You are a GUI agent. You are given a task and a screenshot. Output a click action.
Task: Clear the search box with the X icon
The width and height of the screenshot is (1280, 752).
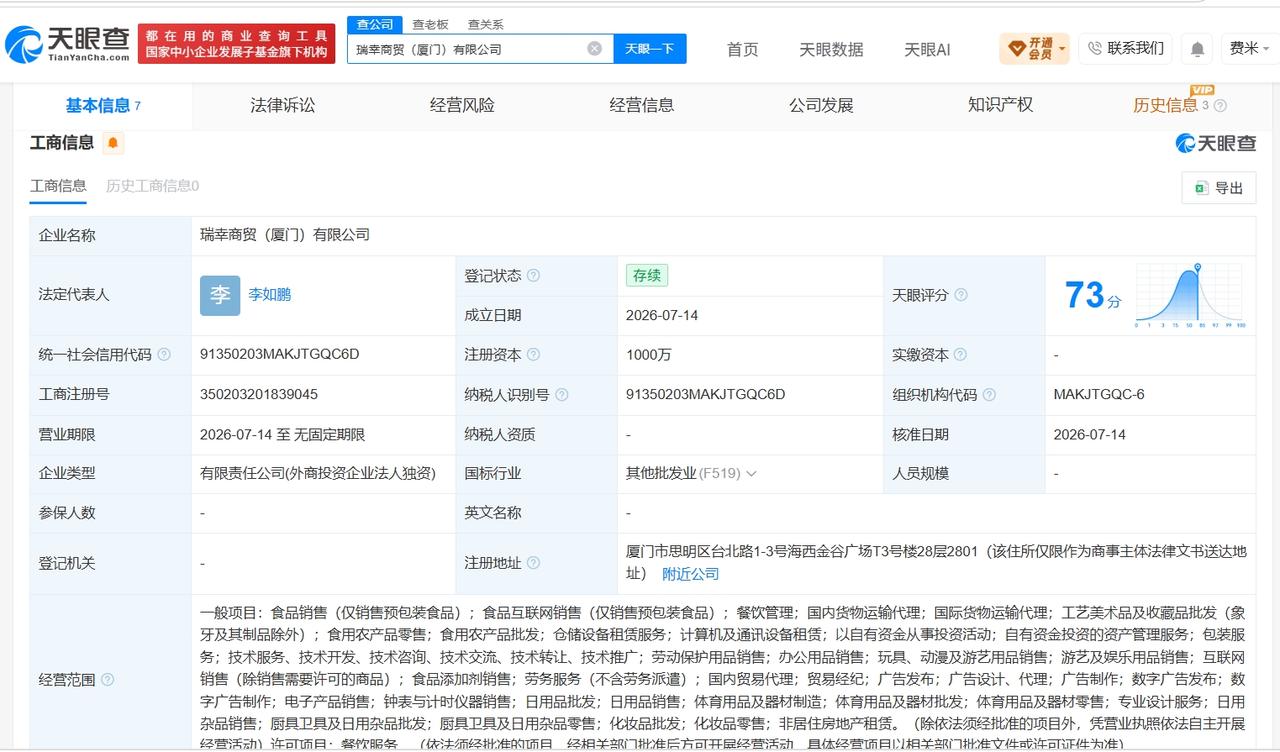click(594, 48)
